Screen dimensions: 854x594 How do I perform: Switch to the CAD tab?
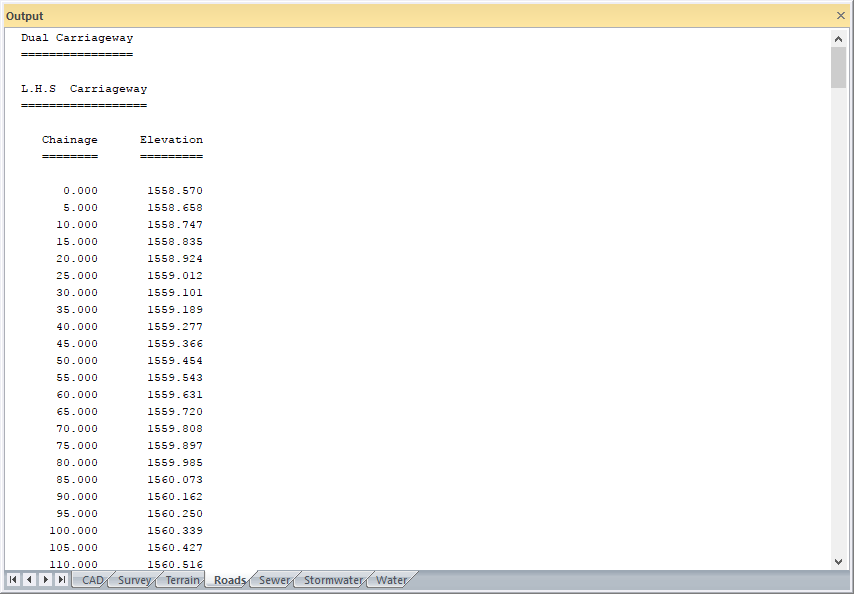tap(92, 580)
